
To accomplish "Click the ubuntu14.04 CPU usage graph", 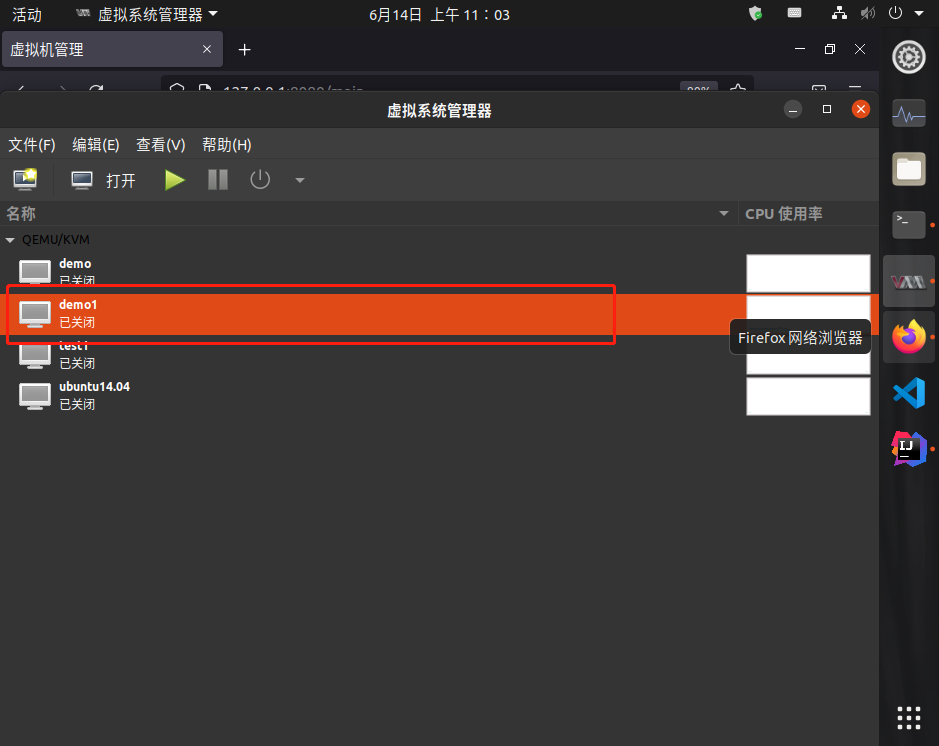I will point(808,396).
